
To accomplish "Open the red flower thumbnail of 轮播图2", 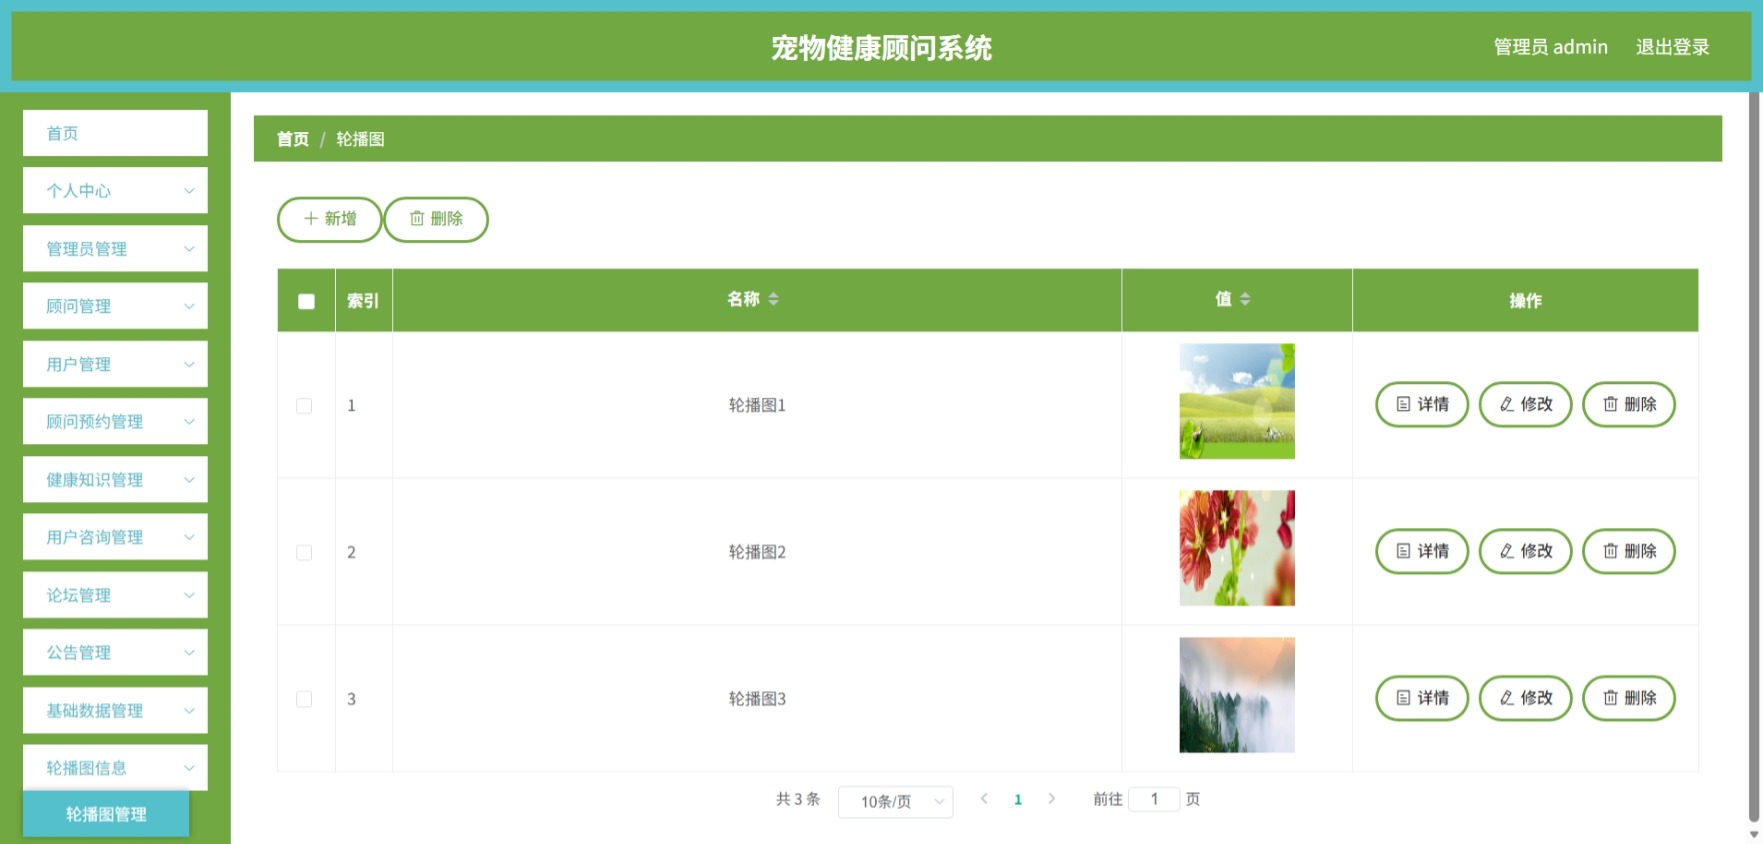I will click(1237, 548).
